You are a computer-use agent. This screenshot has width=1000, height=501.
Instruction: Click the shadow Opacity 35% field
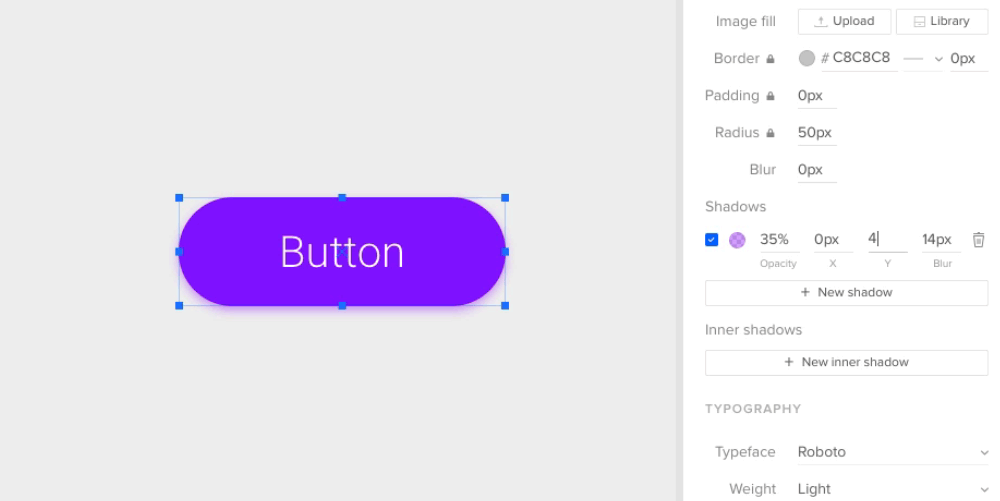(777, 240)
